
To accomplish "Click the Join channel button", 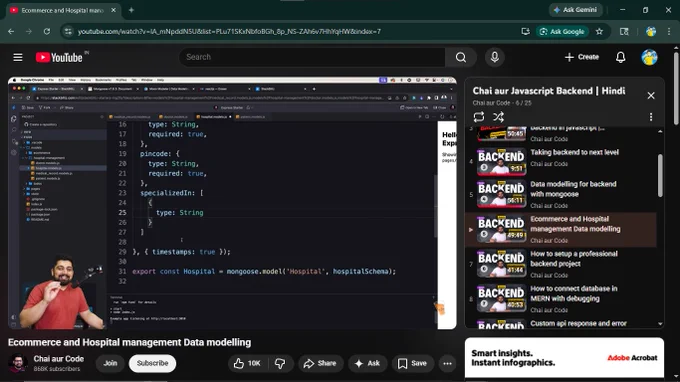I will (x=110, y=363).
